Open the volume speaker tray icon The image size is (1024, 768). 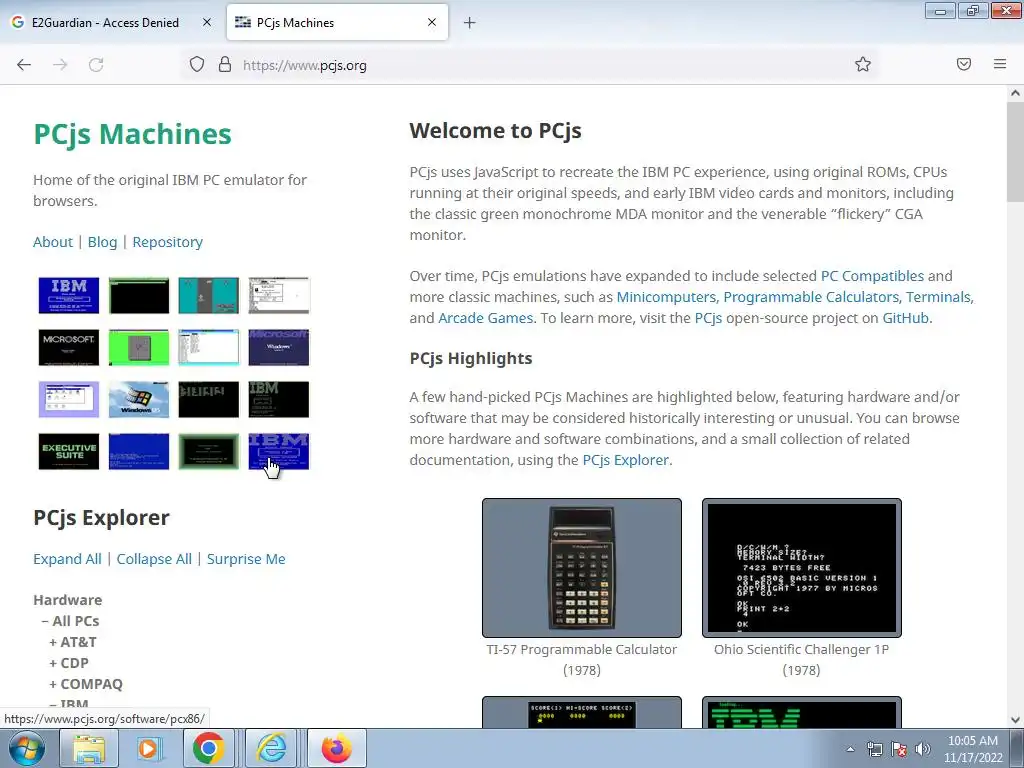click(x=923, y=749)
